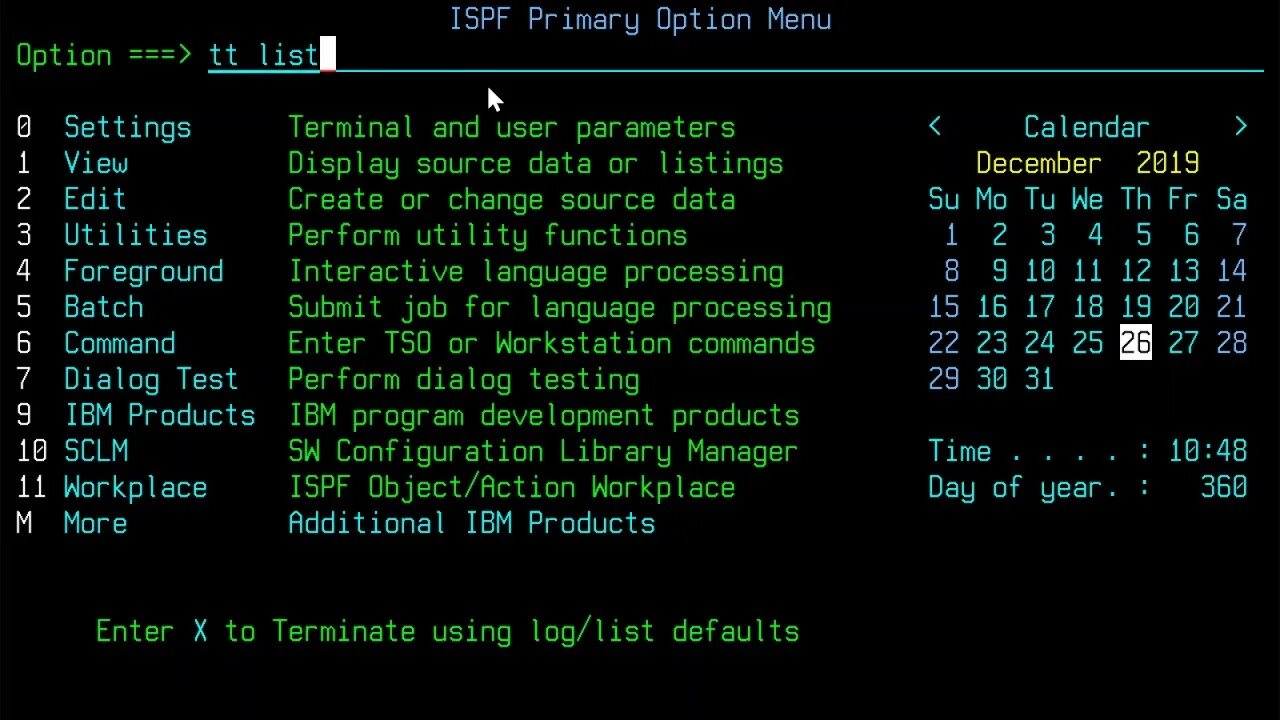The image size is (1280, 720).
Task: Select the Foreground option
Action: (x=143, y=271)
